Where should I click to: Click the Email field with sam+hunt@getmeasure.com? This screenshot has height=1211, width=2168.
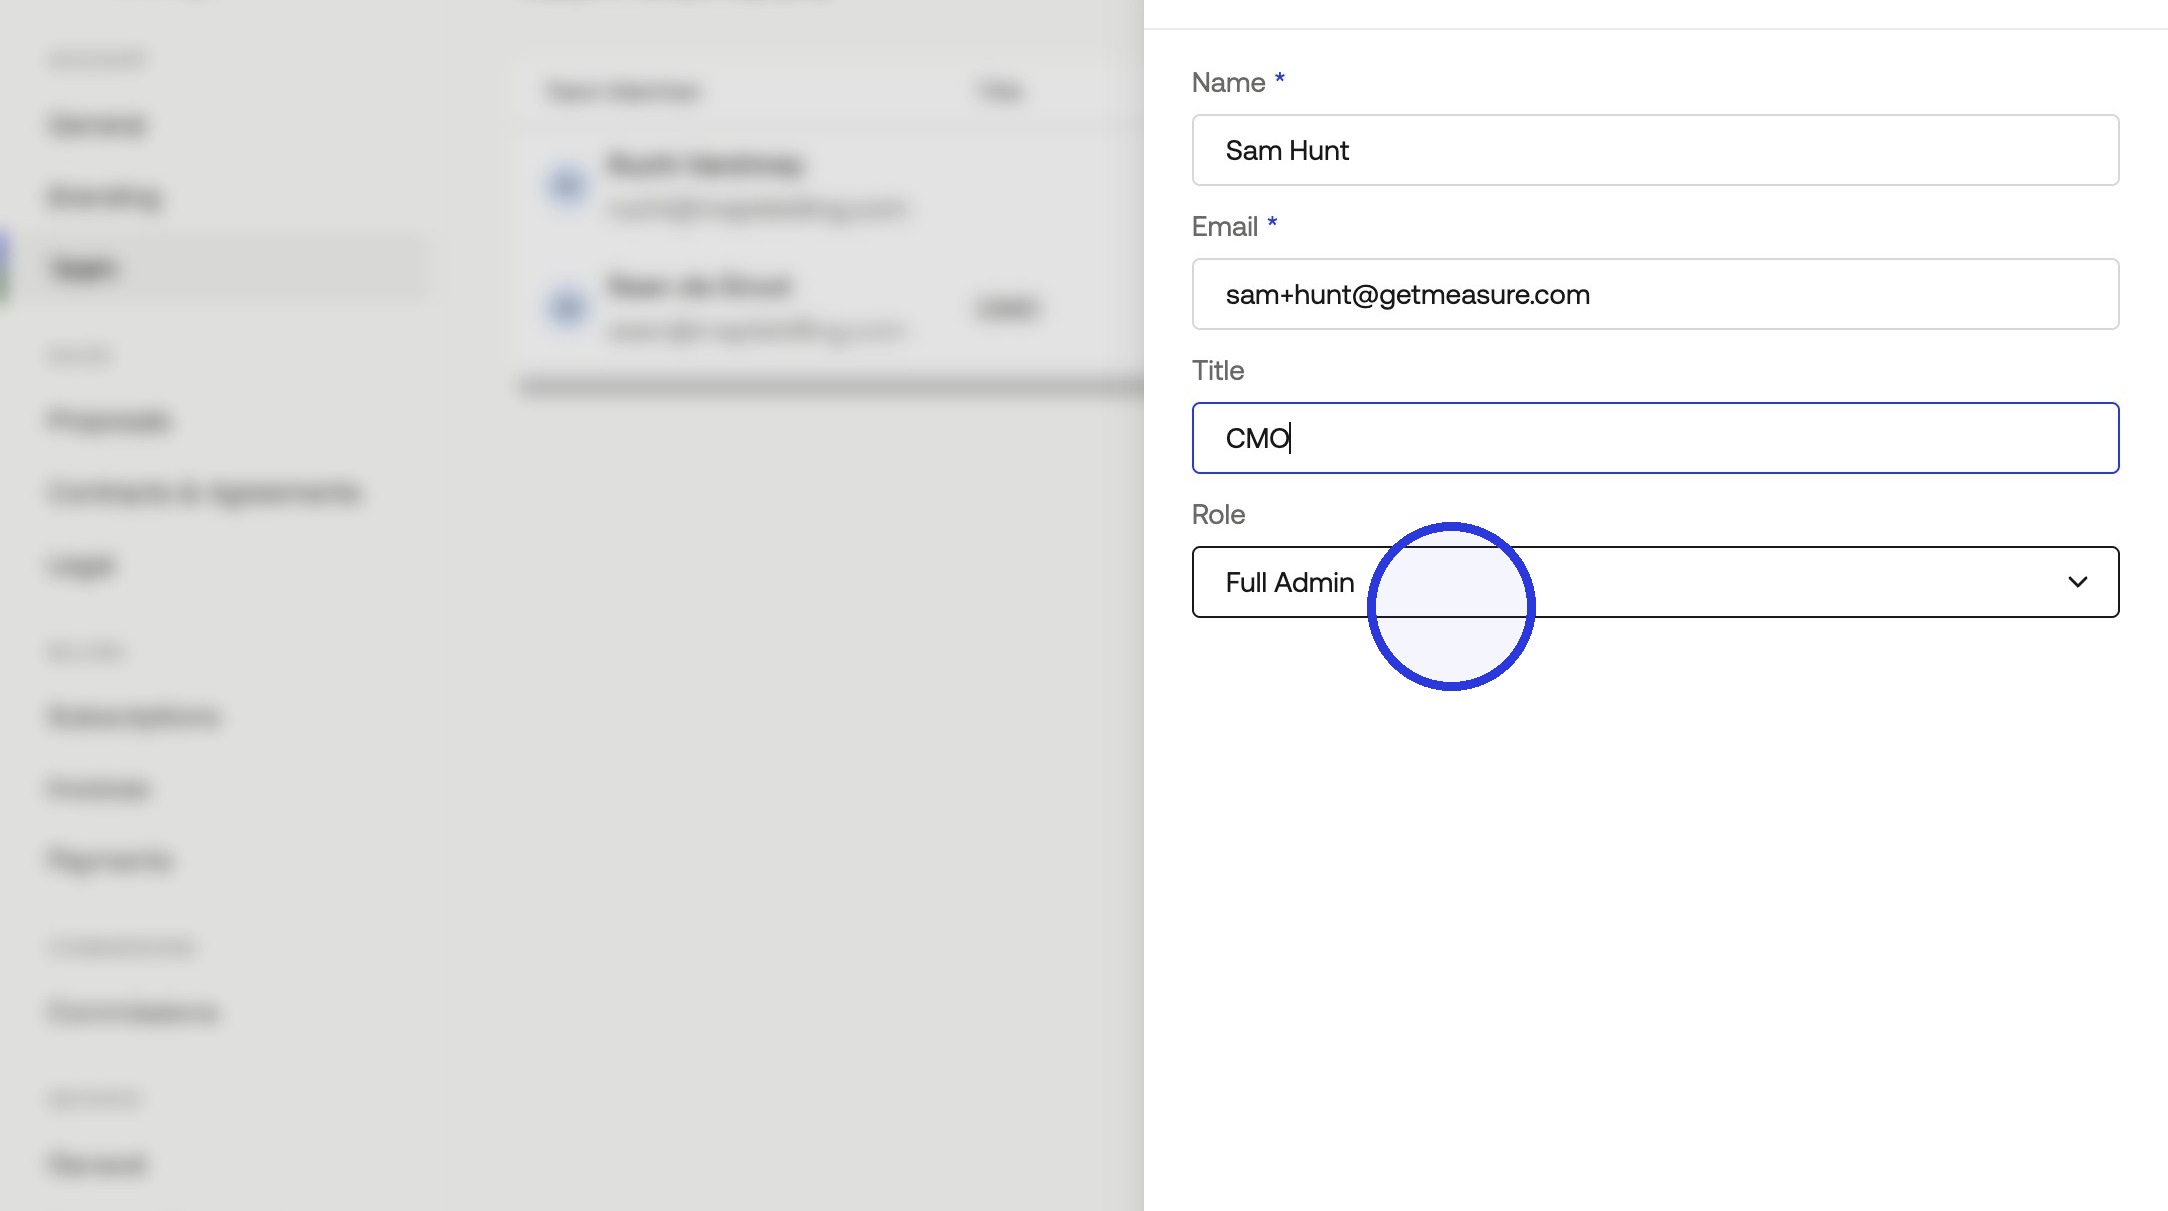1655,294
